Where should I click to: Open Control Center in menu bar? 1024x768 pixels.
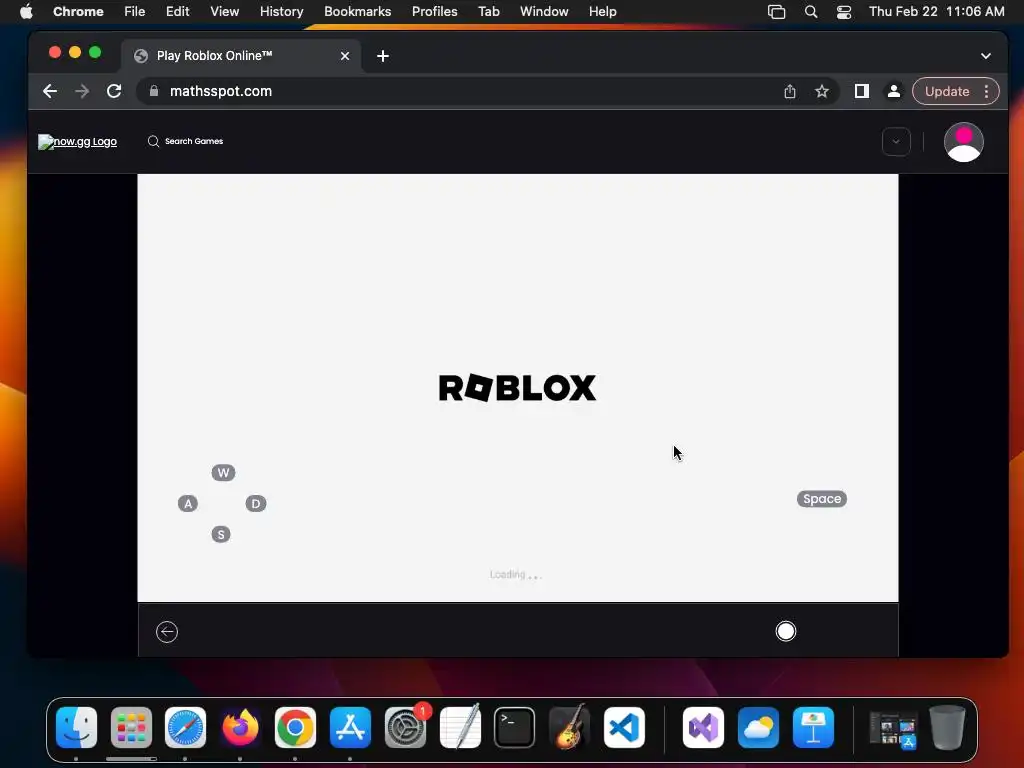pos(844,12)
